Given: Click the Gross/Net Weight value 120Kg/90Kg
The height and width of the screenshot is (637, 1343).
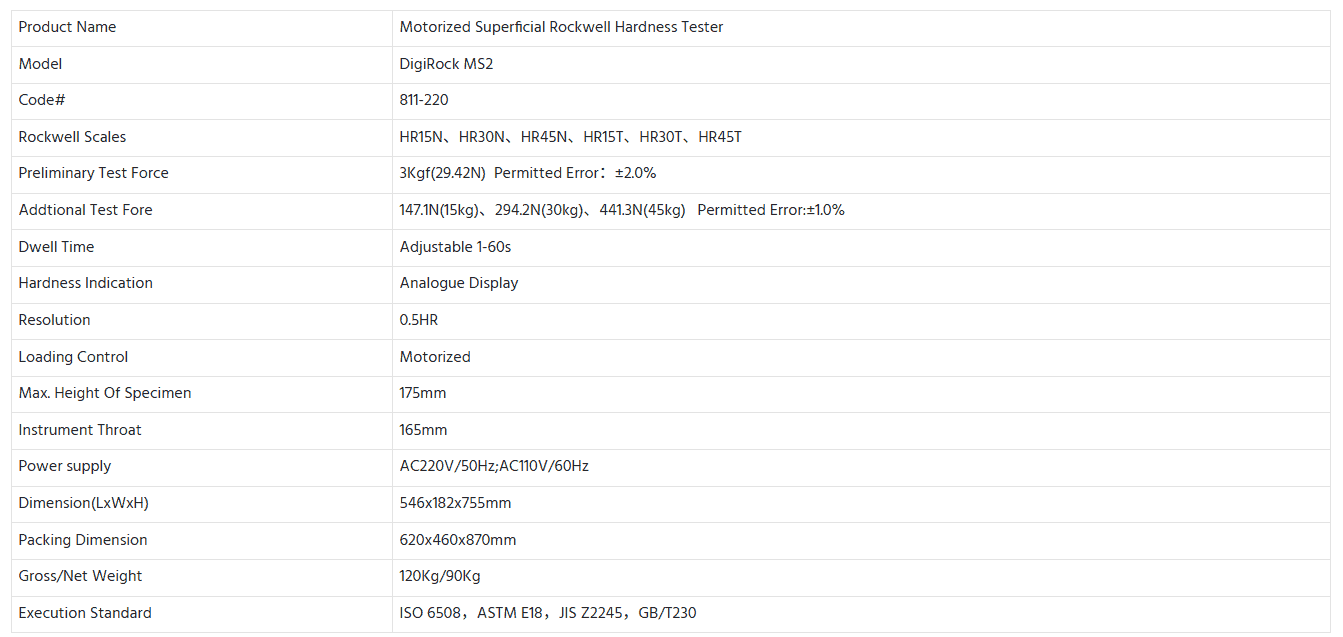Looking at the screenshot, I should point(440,576).
